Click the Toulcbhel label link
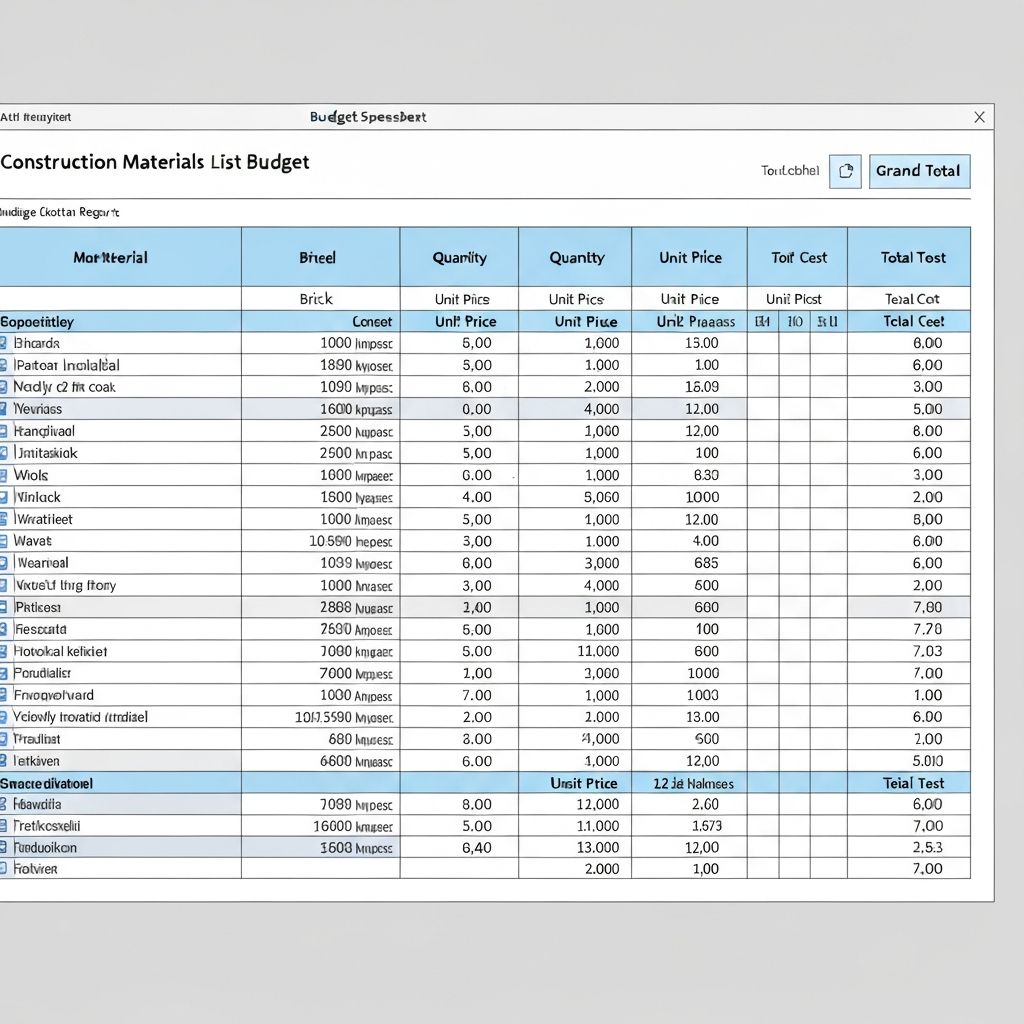Viewport: 1024px width, 1024px height. pyautogui.click(x=790, y=171)
